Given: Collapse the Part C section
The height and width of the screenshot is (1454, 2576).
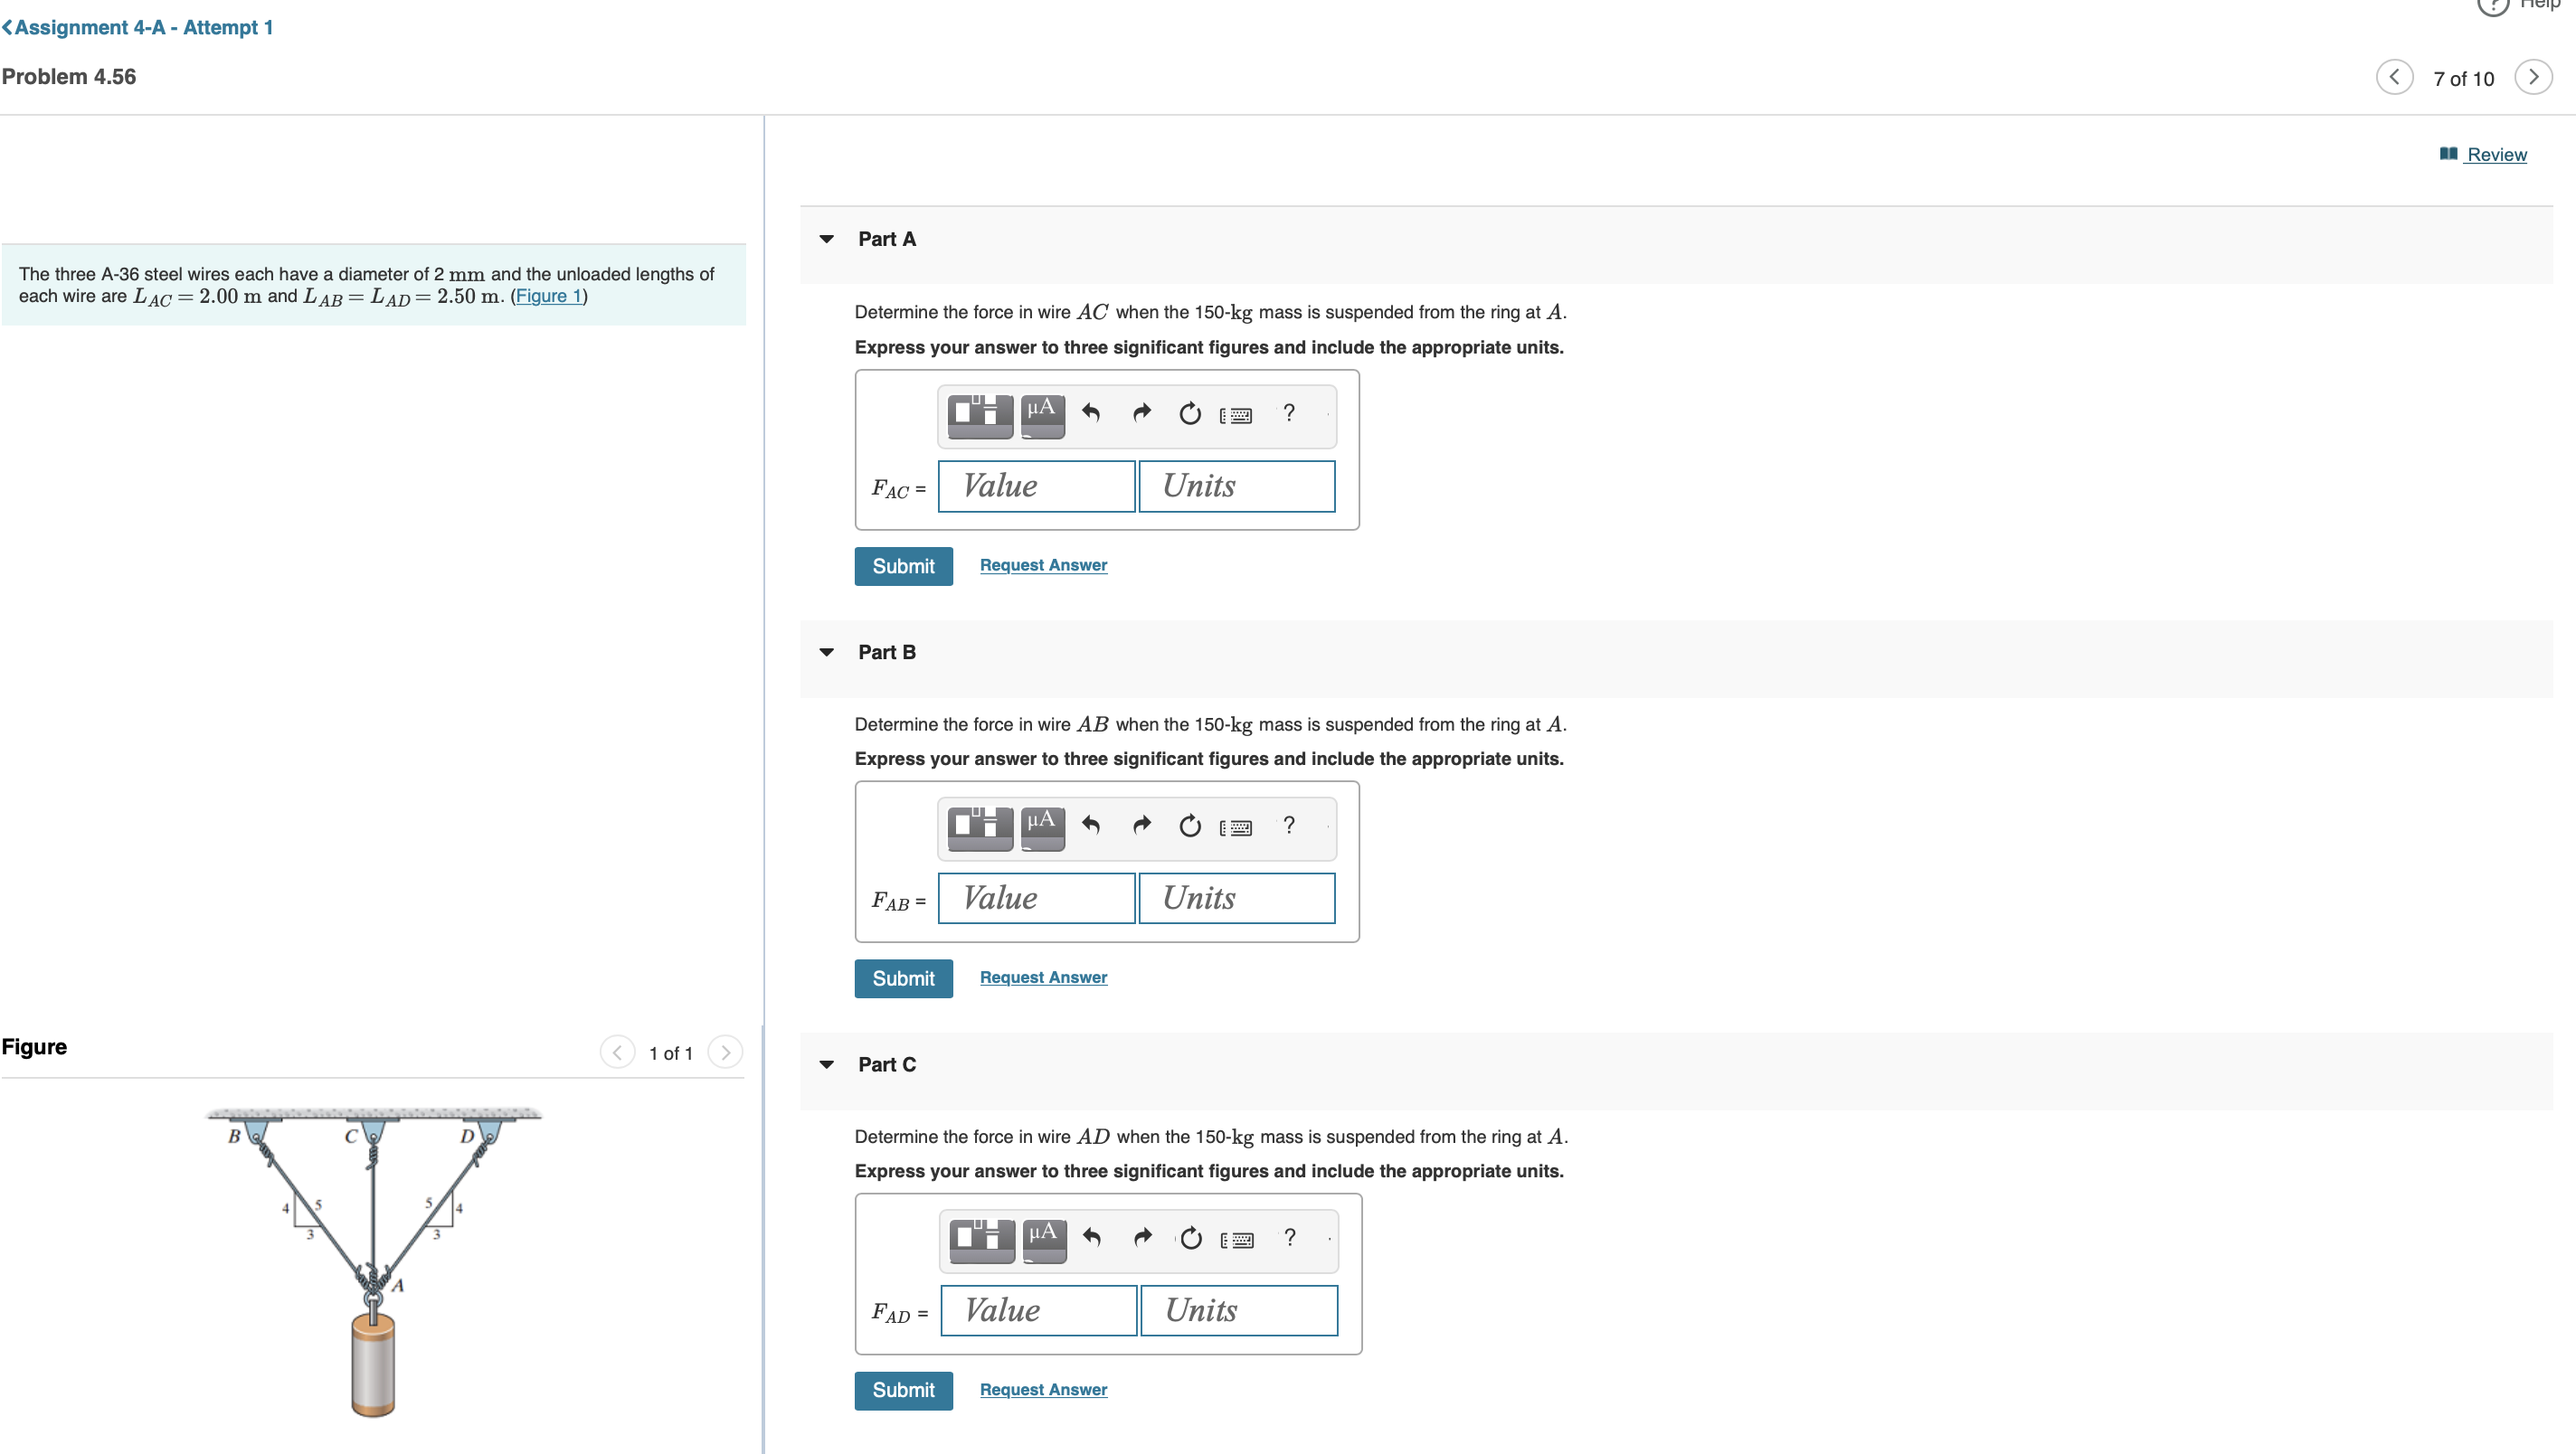Looking at the screenshot, I should tap(826, 1064).
